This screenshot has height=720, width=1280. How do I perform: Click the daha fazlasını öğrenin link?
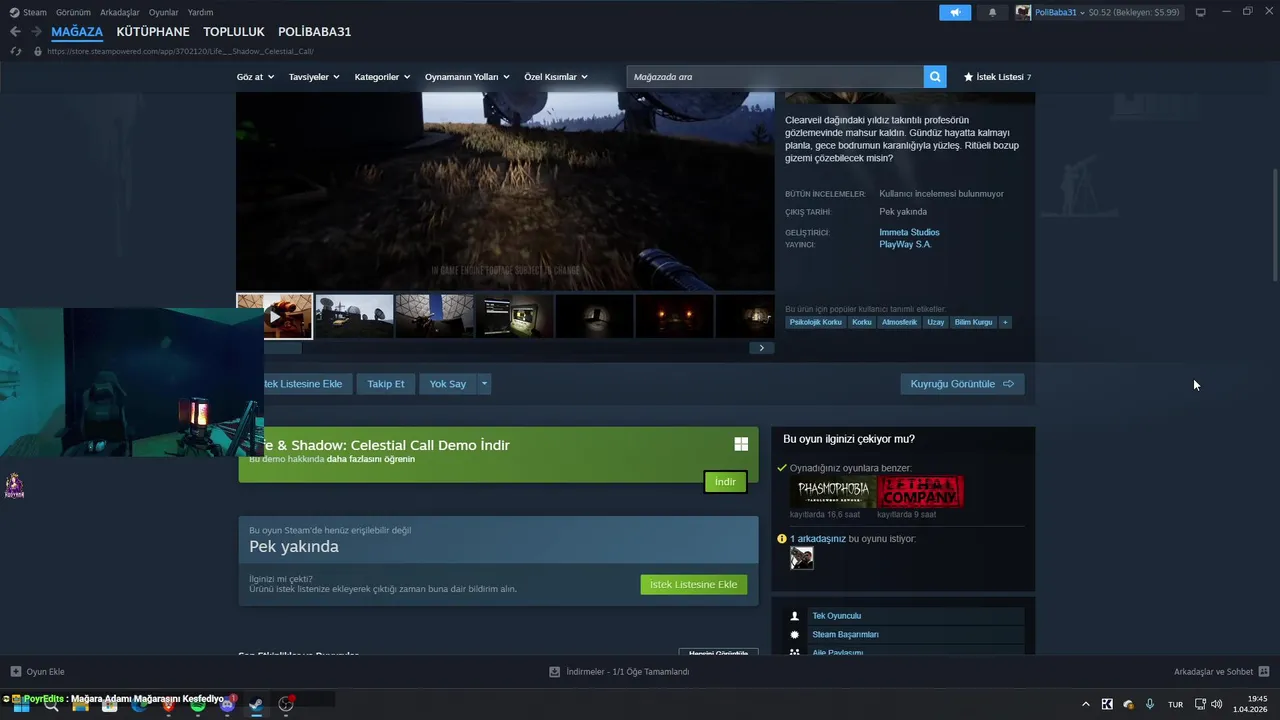[370, 459]
